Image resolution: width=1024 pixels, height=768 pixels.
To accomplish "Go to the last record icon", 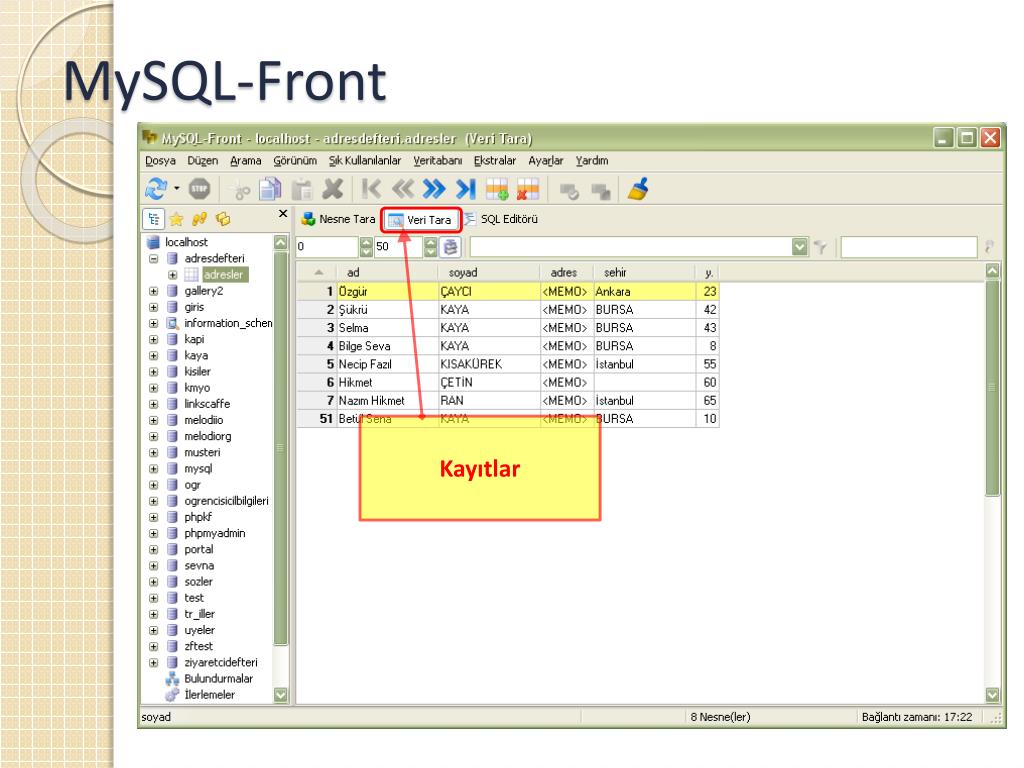I will coord(466,189).
